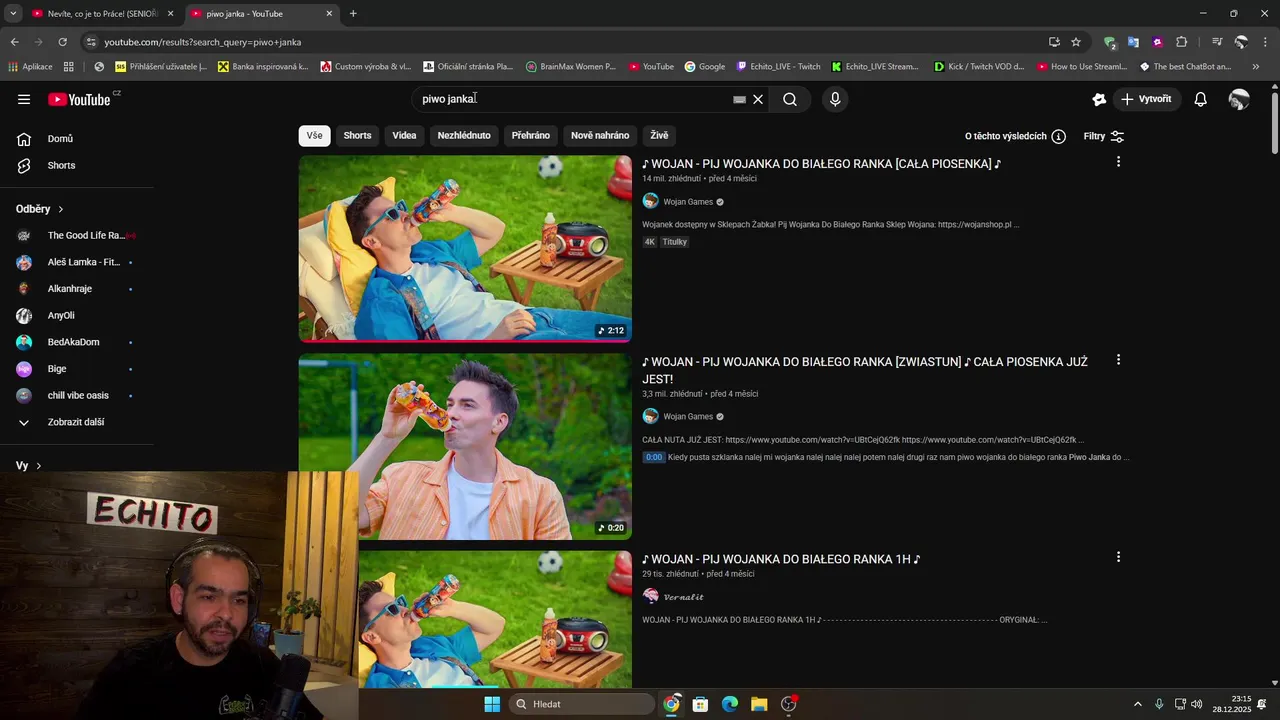
Task: Open the account avatar menu
Action: click(1239, 99)
